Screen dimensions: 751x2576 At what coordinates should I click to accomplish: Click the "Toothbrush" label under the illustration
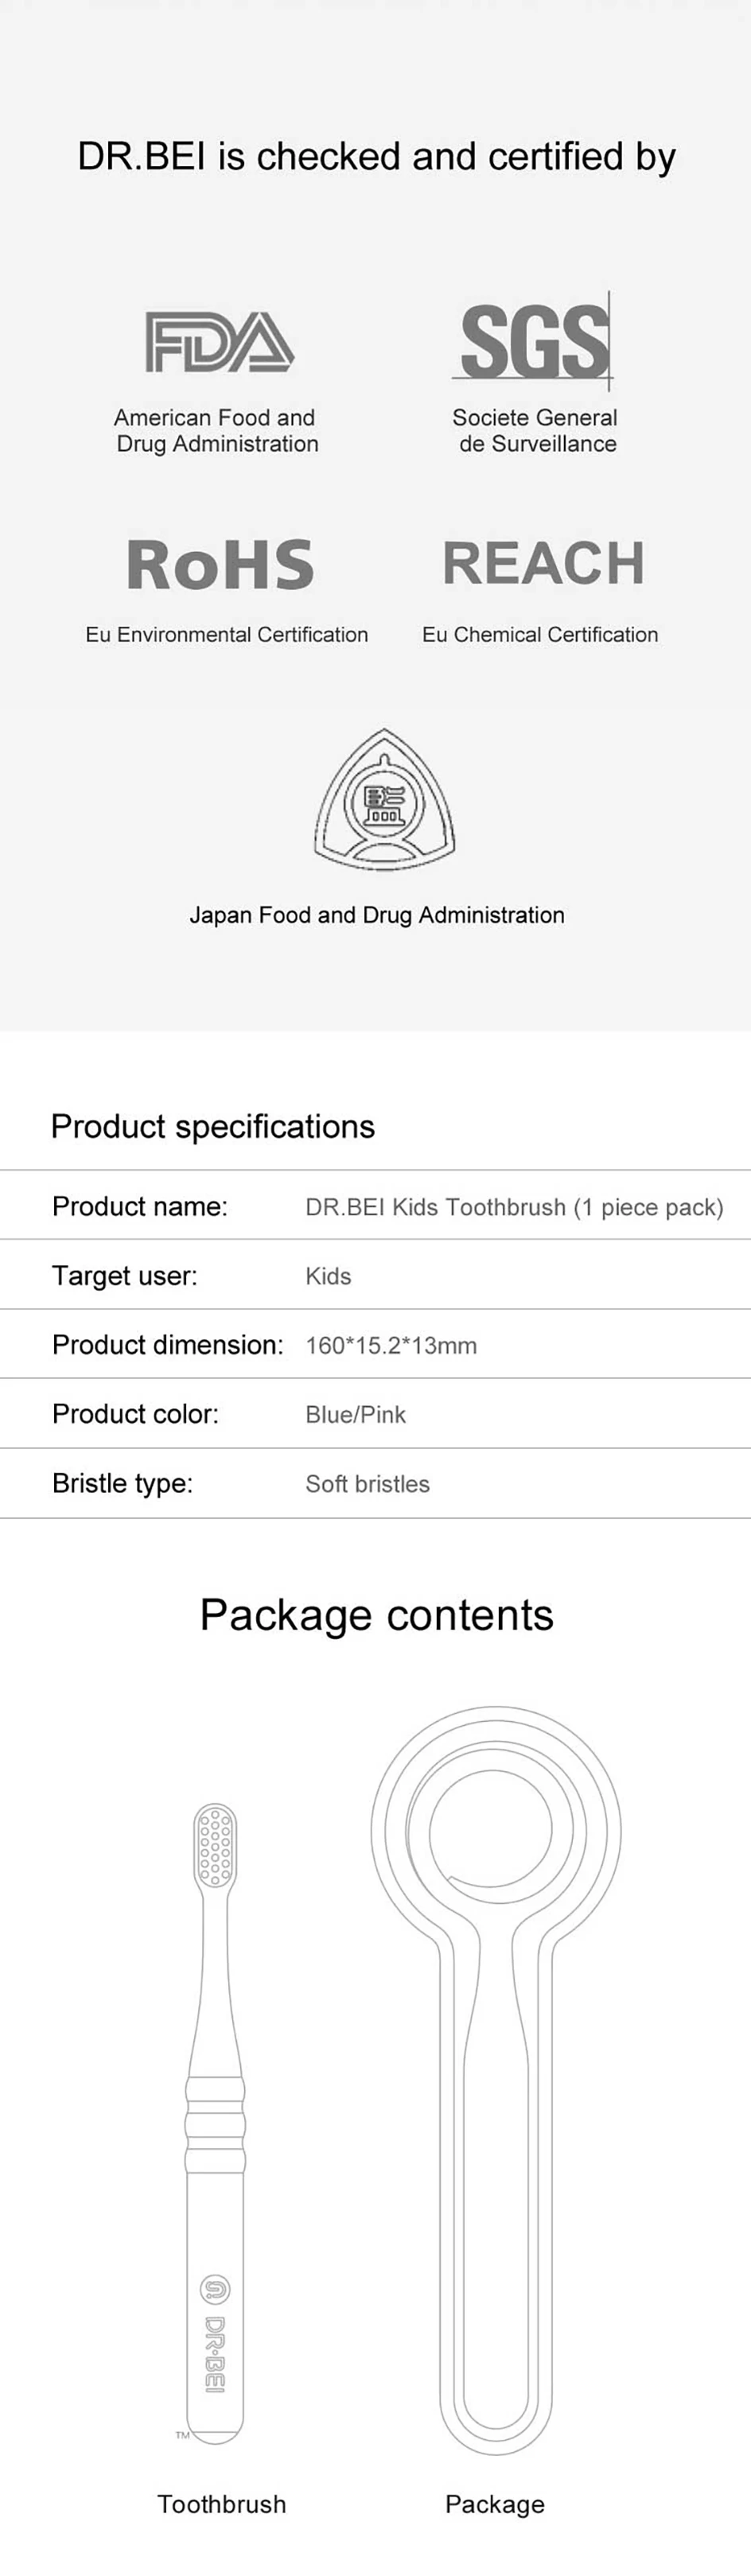[x=222, y=2504]
